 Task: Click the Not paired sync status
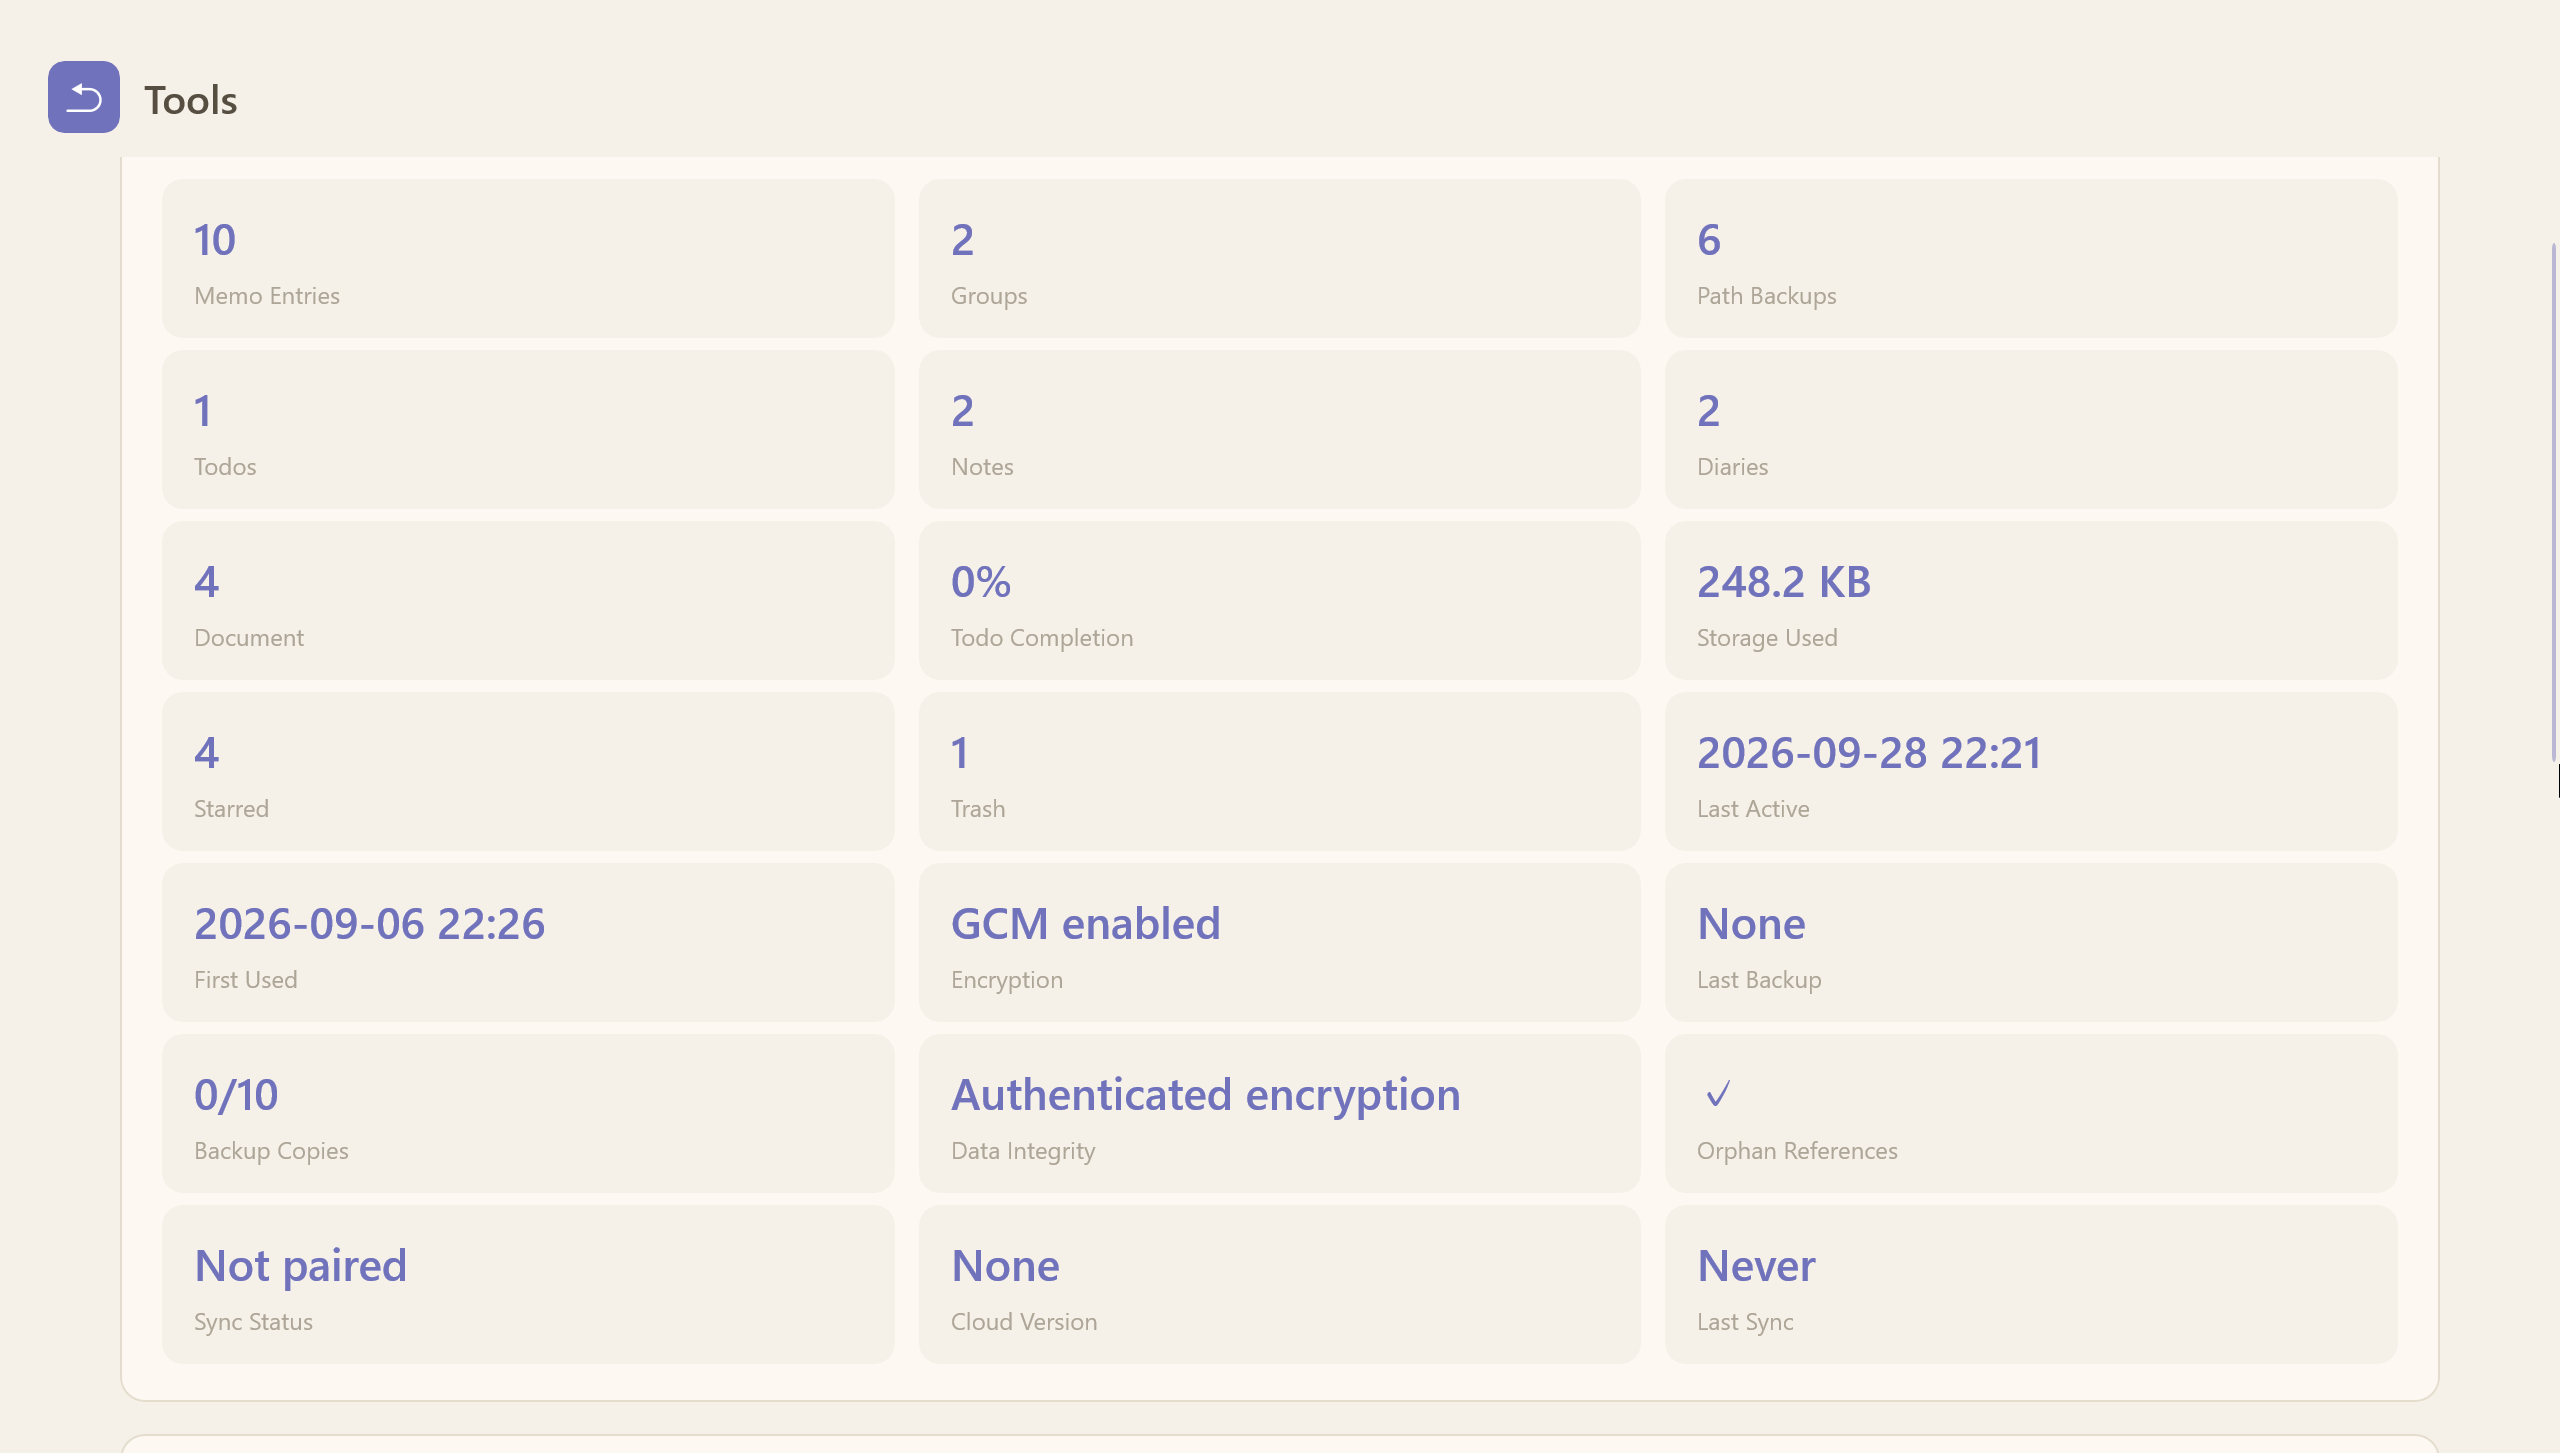tap(300, 1266)
